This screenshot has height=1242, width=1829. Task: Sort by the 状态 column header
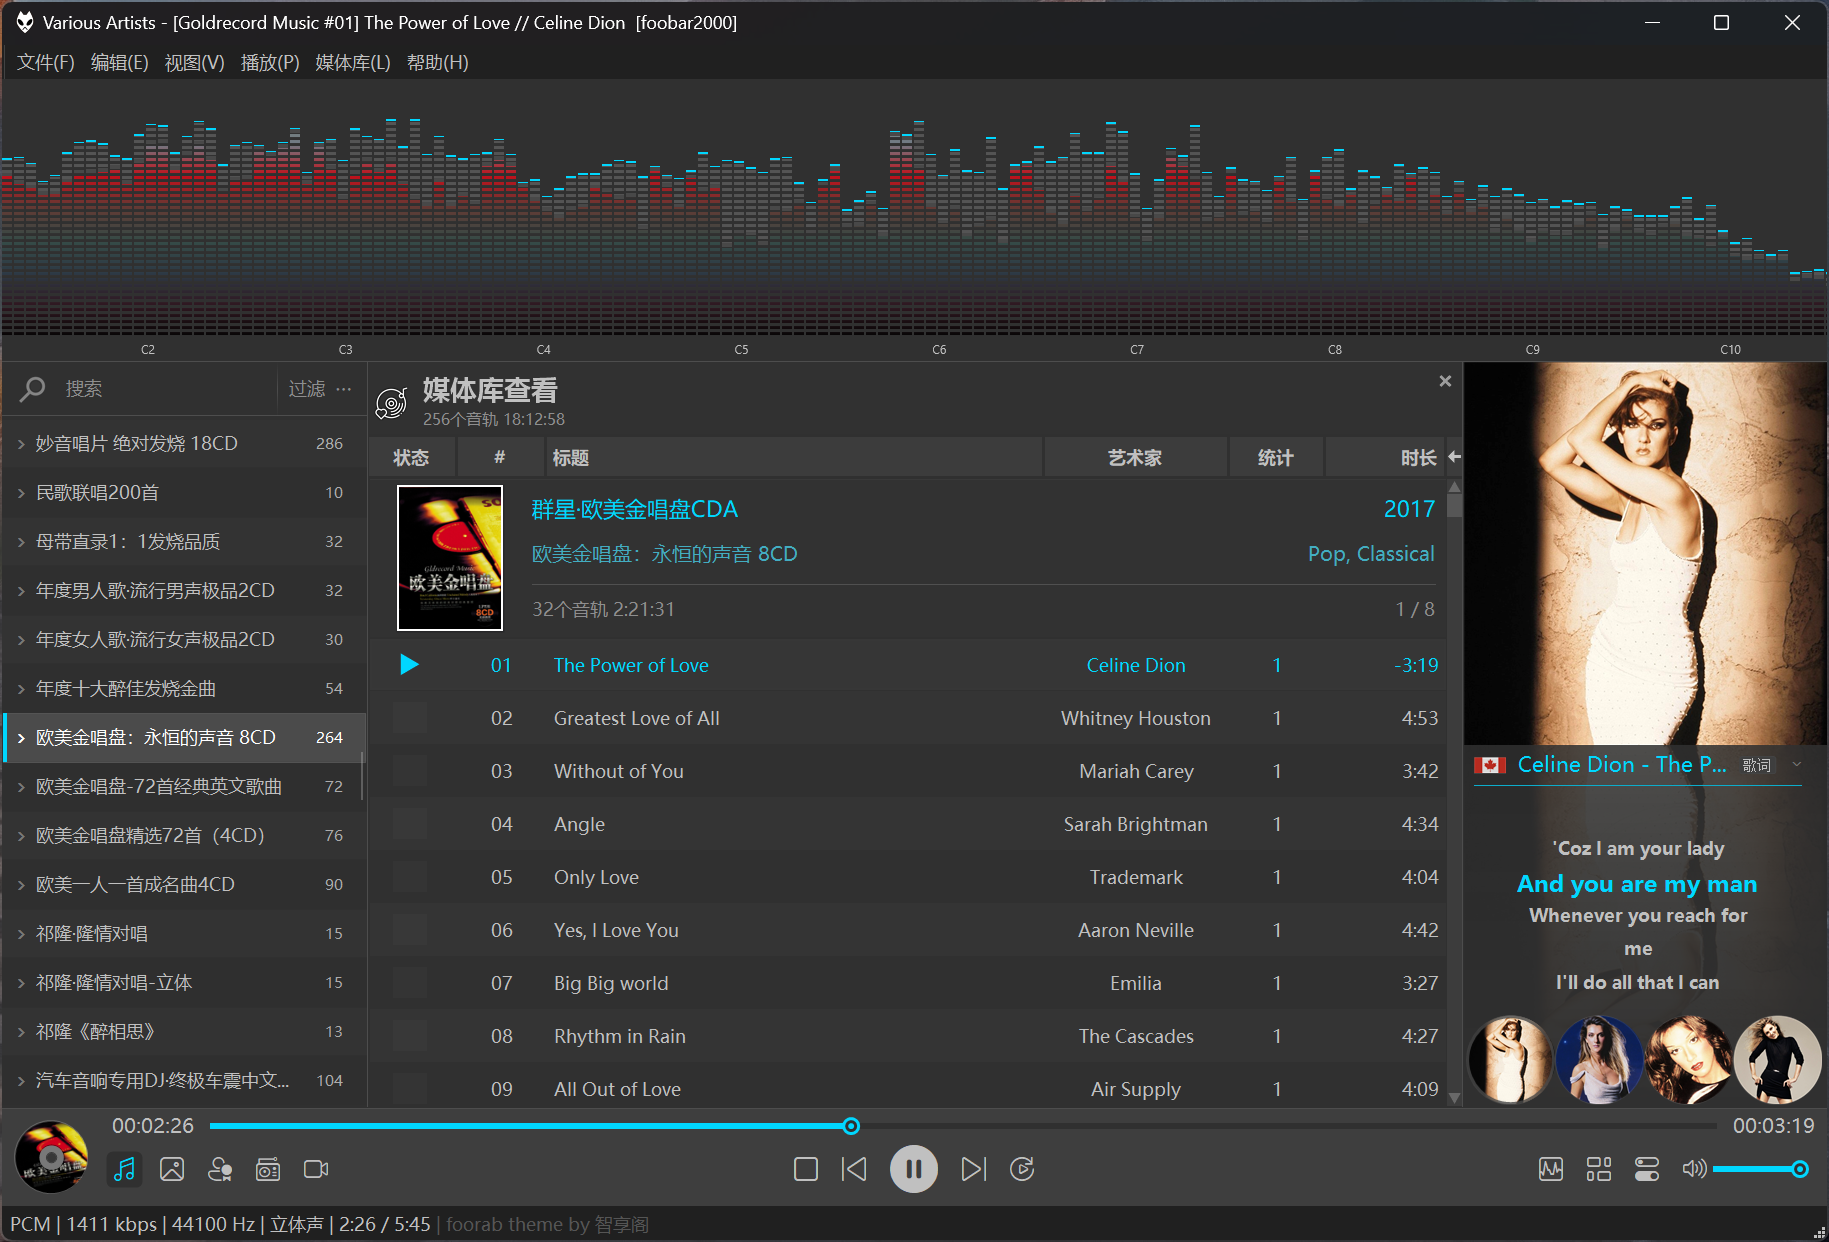[411, 457]
